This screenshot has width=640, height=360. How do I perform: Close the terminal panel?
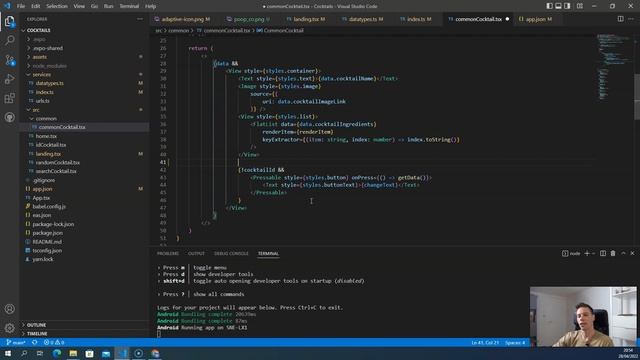click(632, 253)
